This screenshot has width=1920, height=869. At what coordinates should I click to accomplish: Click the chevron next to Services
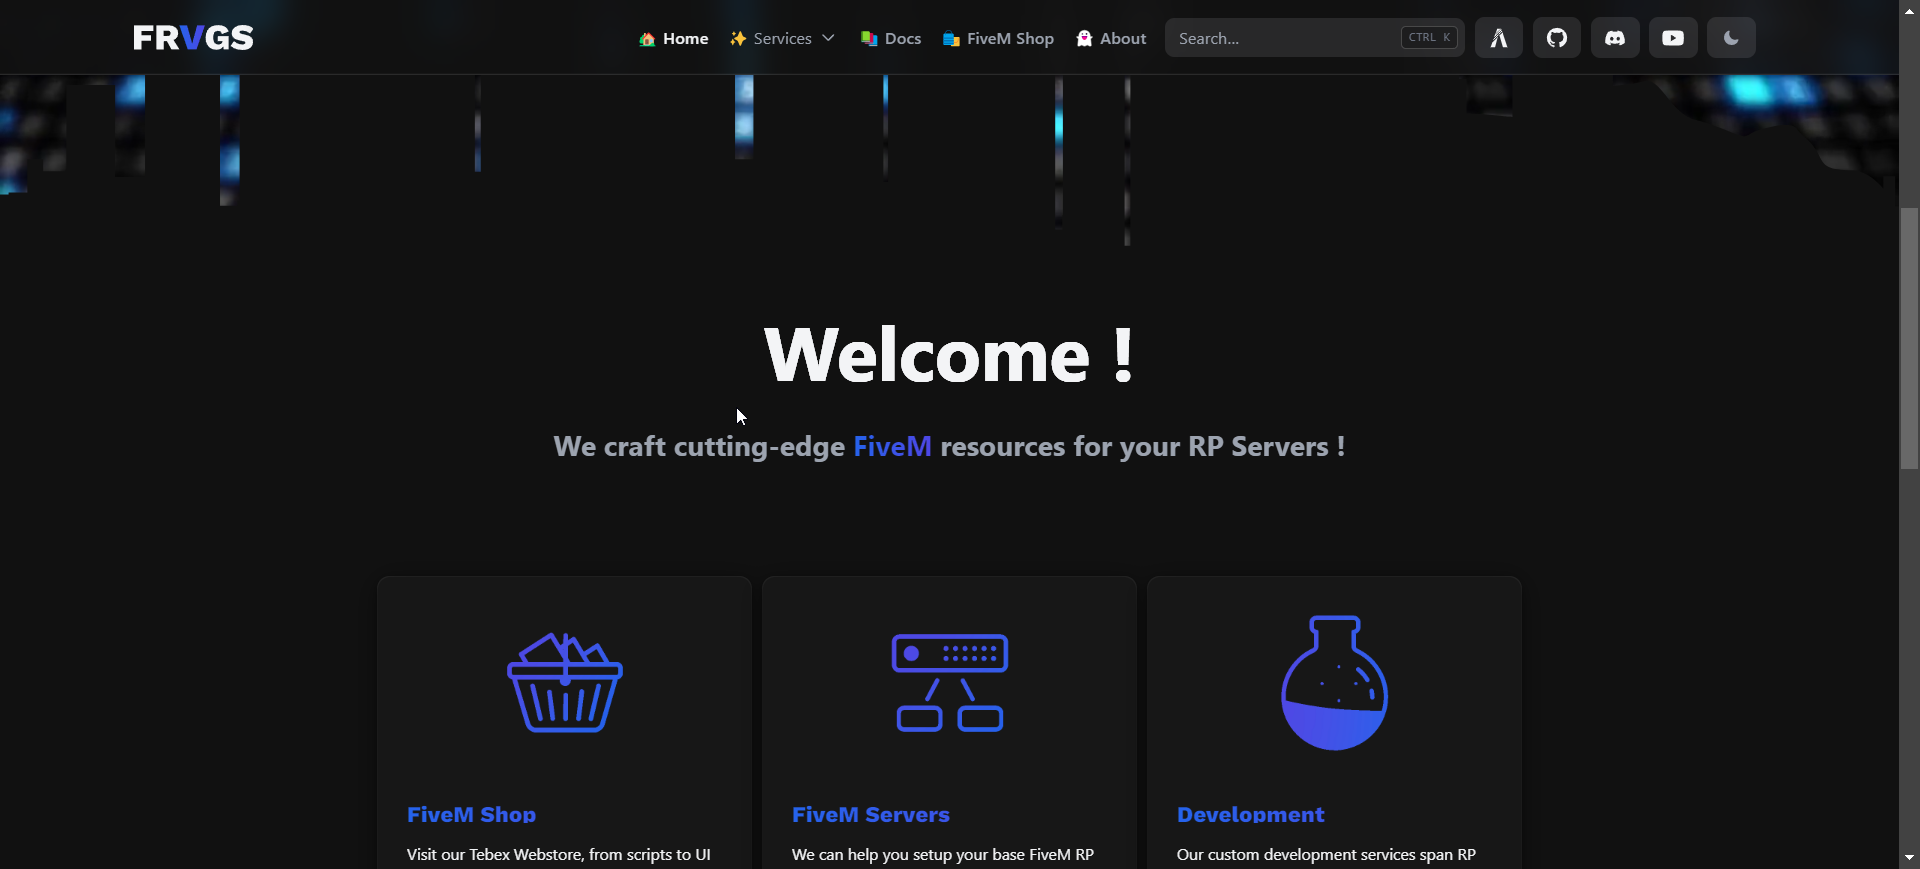point(828,38)
